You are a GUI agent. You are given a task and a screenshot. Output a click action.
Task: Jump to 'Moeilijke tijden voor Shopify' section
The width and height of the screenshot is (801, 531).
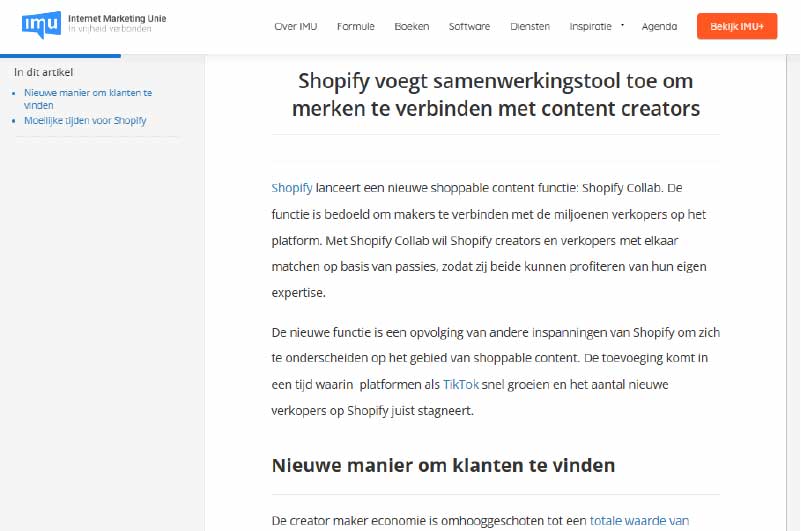tap(85, 121)
